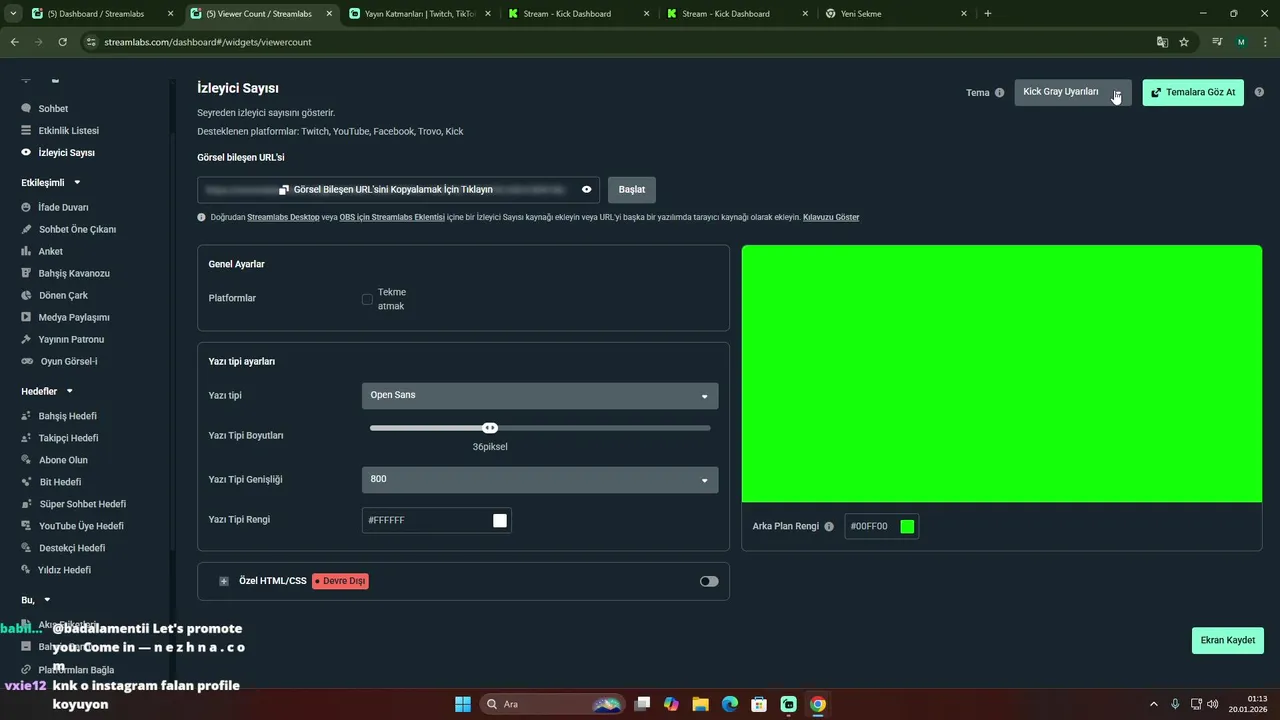Enable the Özel HTML/CSS toggle switch
The width and height of the screenshot is (1280, 720).
click(x=709, y=581)
